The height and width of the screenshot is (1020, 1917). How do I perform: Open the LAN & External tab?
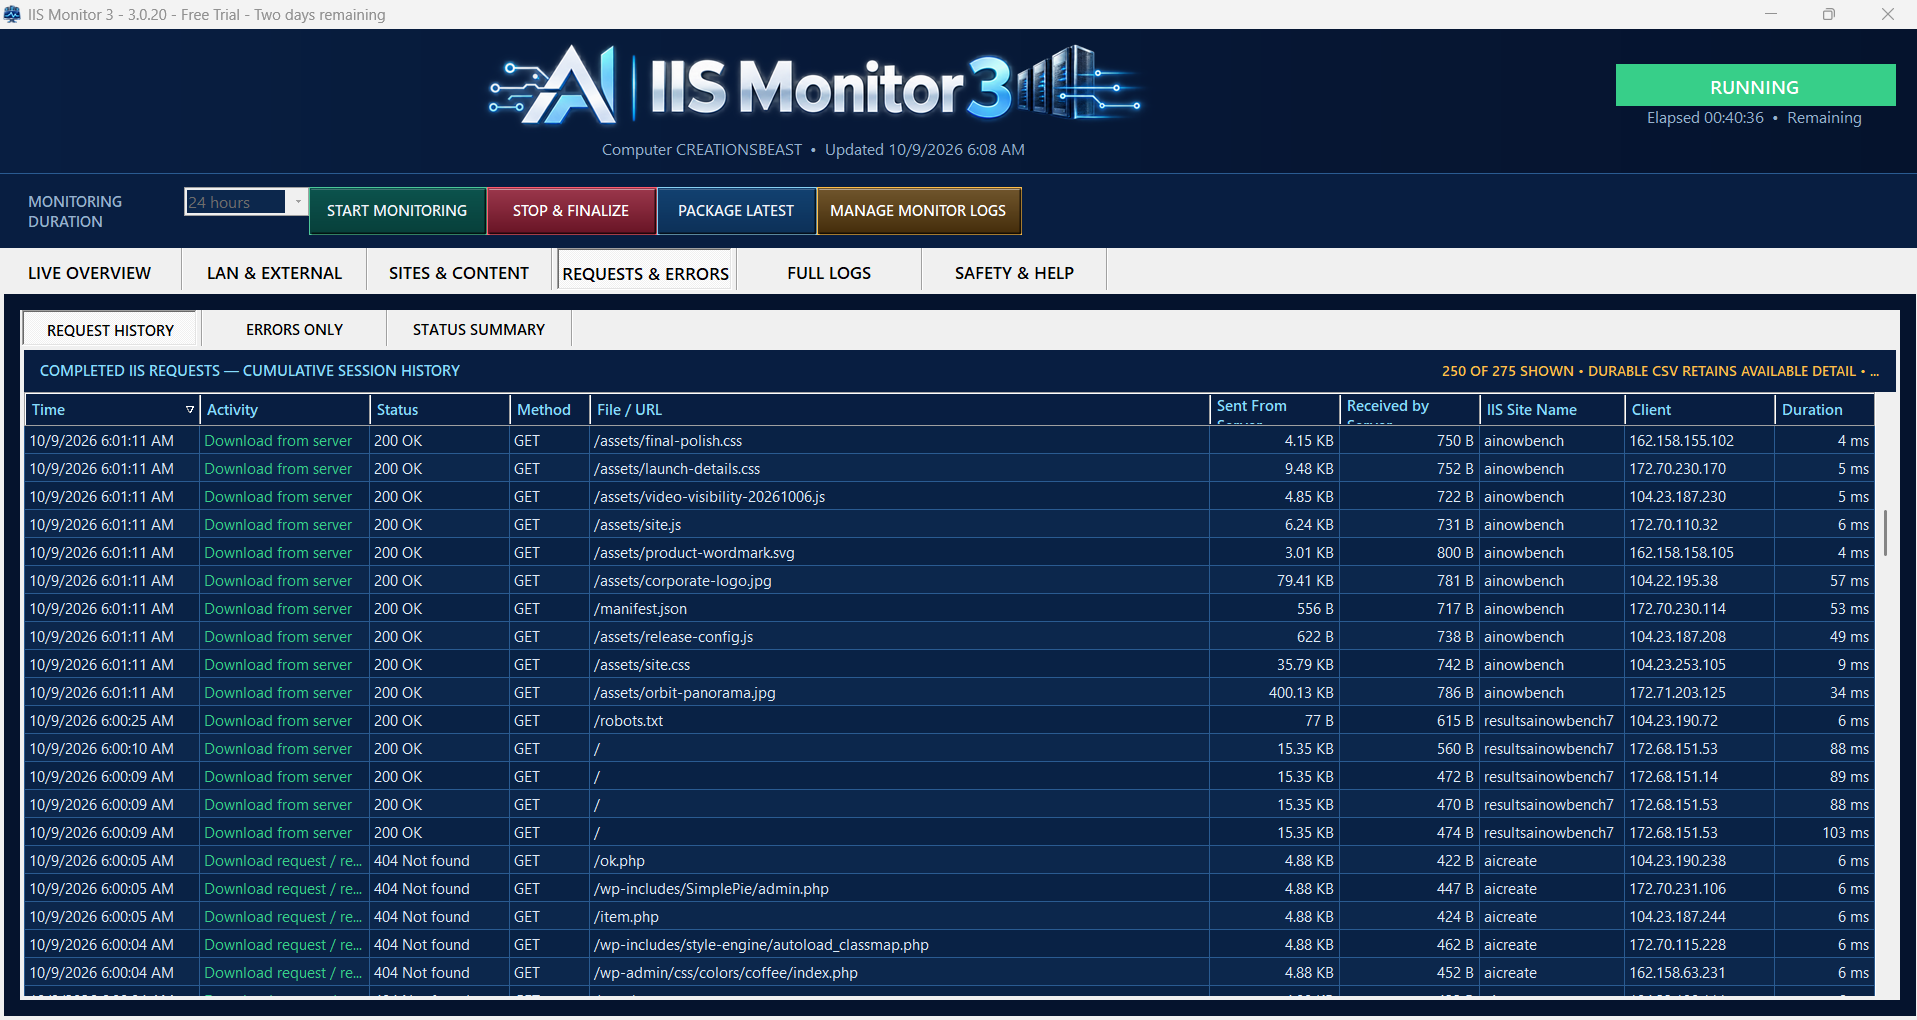[274, 273]
